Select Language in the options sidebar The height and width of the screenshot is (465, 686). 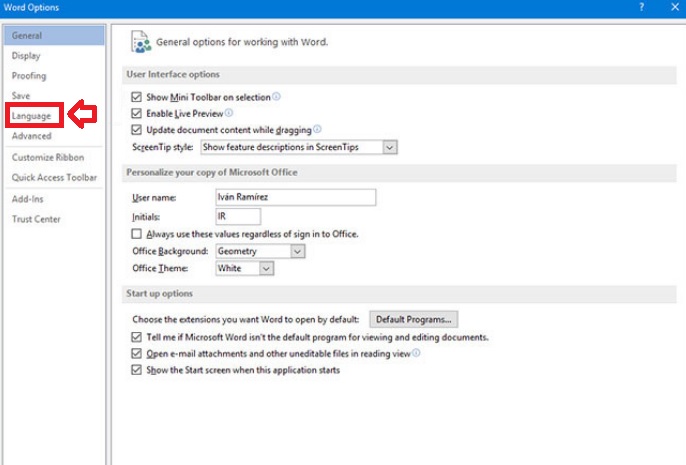tap(32, 116)
